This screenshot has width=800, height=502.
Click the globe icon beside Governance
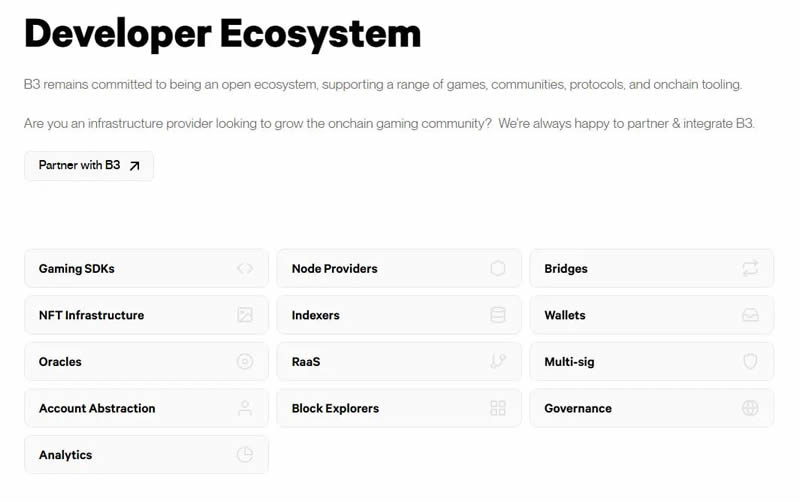[751, 408]
